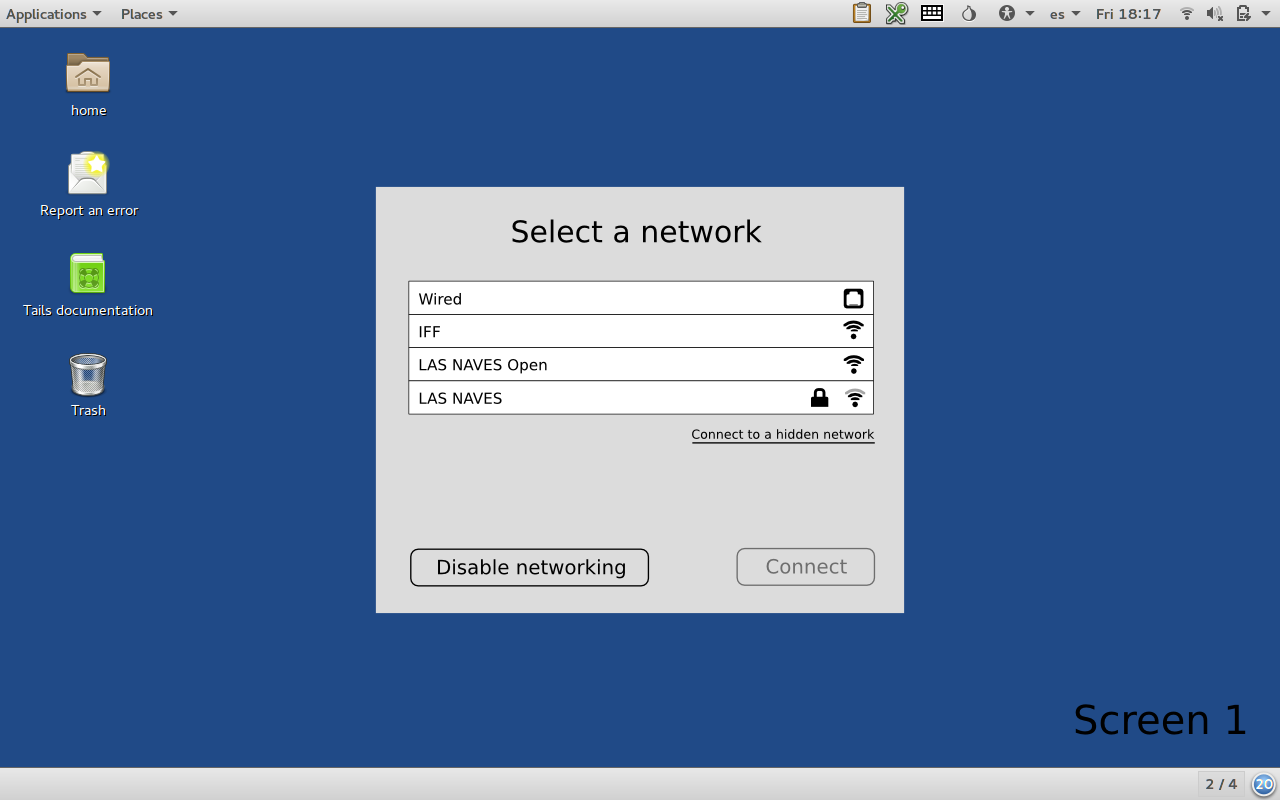Open the clipboard icon in top panel
The height and width of the screenshot is (800, 1280).
(861, 13)
